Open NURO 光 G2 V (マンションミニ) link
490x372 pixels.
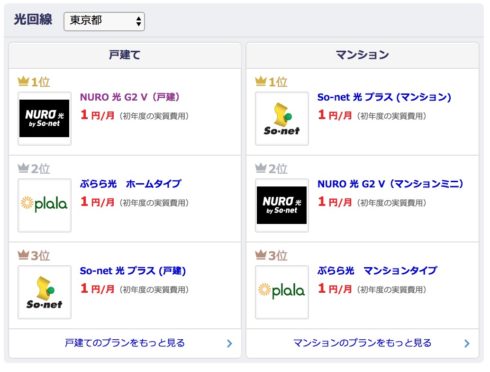point(390,184)
